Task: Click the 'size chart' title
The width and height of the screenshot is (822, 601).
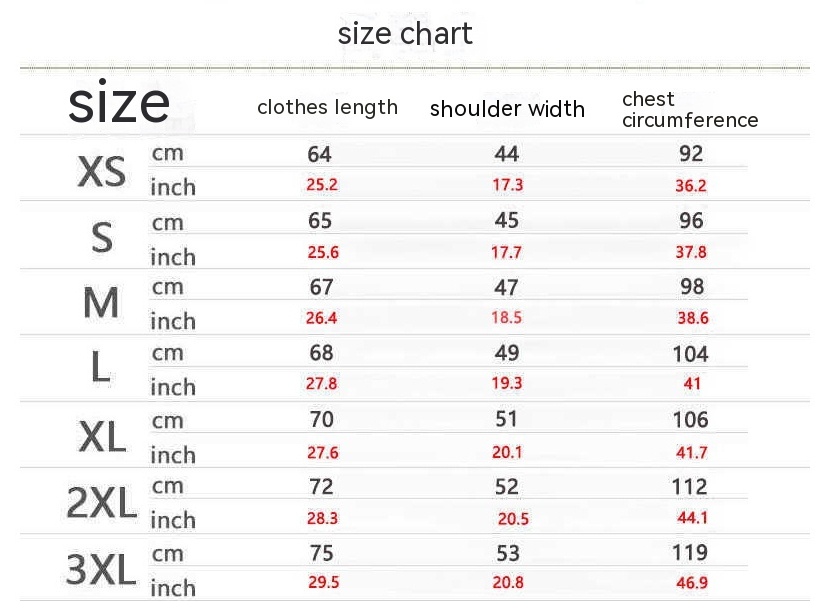Action: (405, 34)
